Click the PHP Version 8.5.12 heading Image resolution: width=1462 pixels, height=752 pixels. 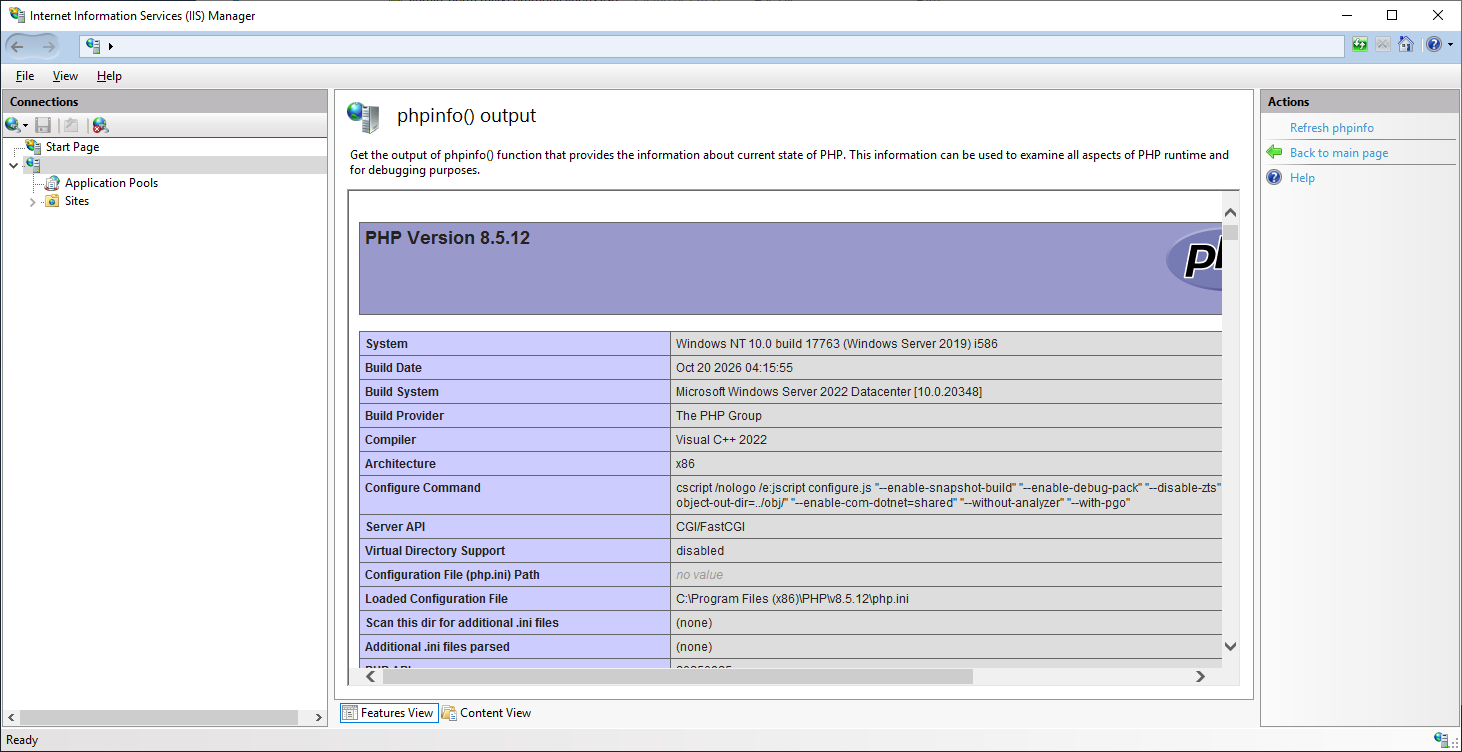point(447,238)
